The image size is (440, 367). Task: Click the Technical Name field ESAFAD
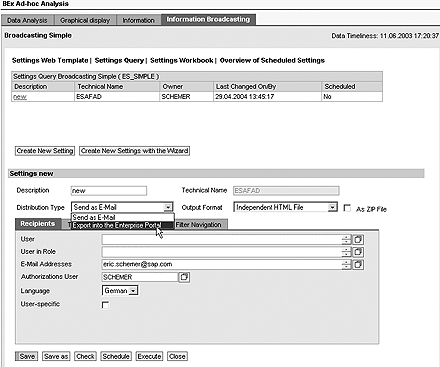[x=286, y=191]
